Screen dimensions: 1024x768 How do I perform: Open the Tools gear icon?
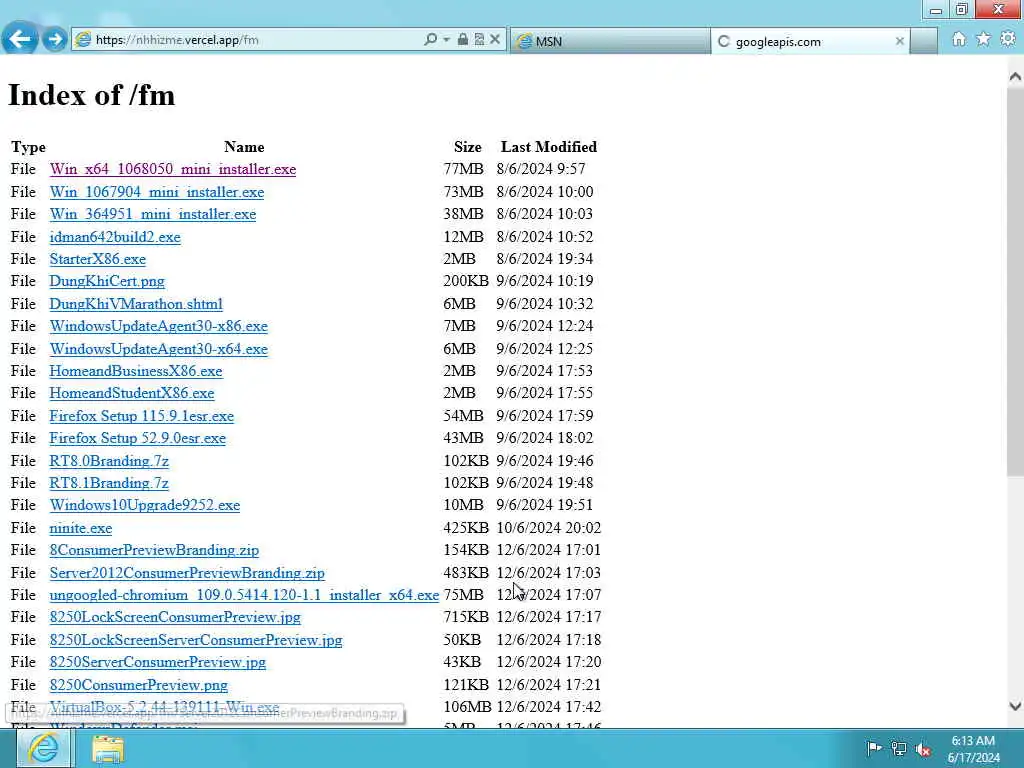[x=1008, y=39]
